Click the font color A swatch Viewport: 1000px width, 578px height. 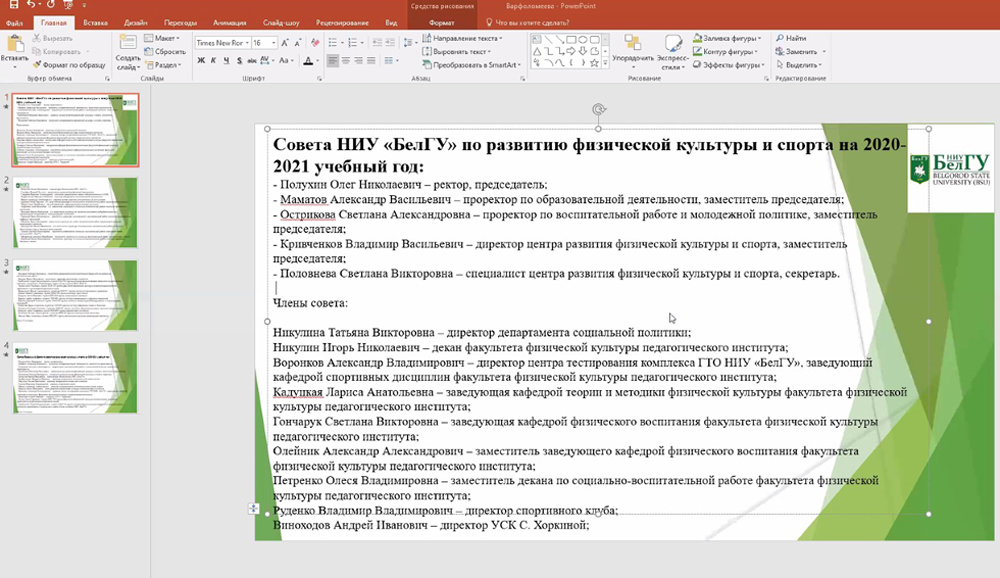tap(310, 60)
